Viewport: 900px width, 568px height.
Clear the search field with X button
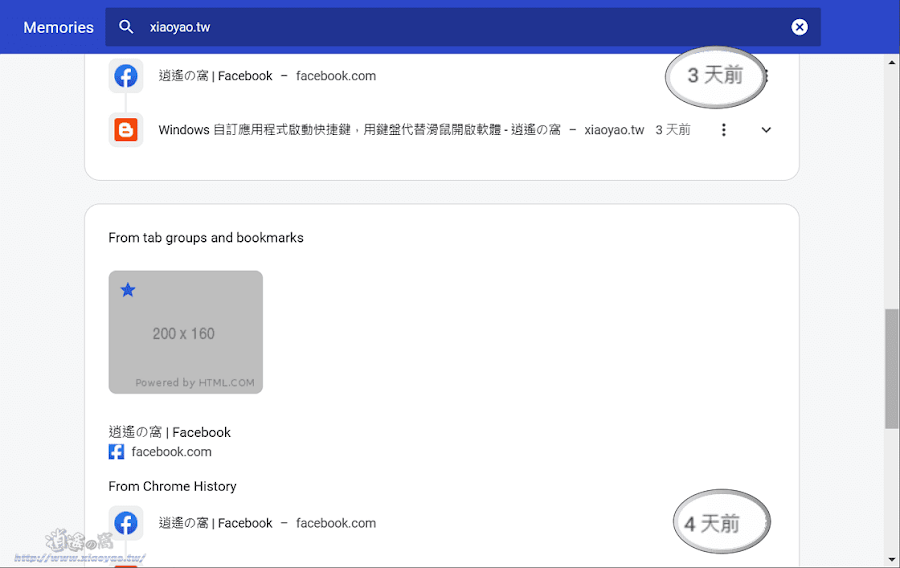point(799,27)
